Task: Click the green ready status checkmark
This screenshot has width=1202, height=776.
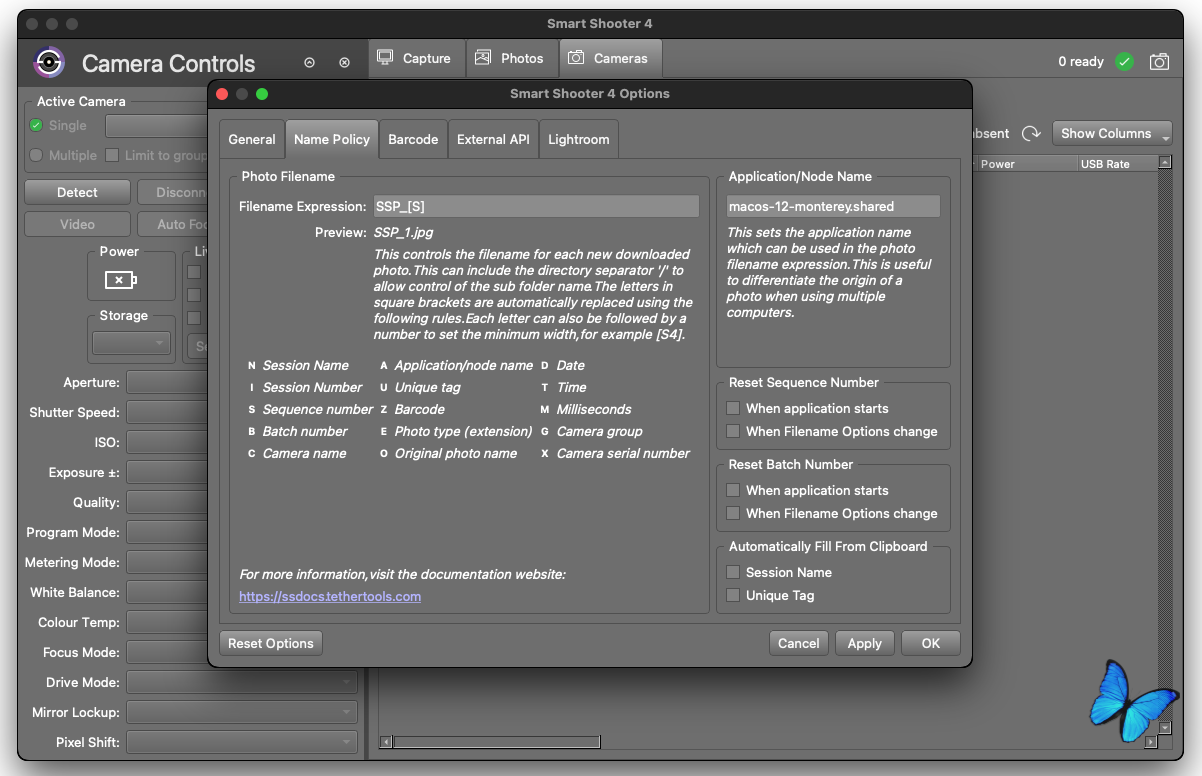Action: coord(1125,62)
